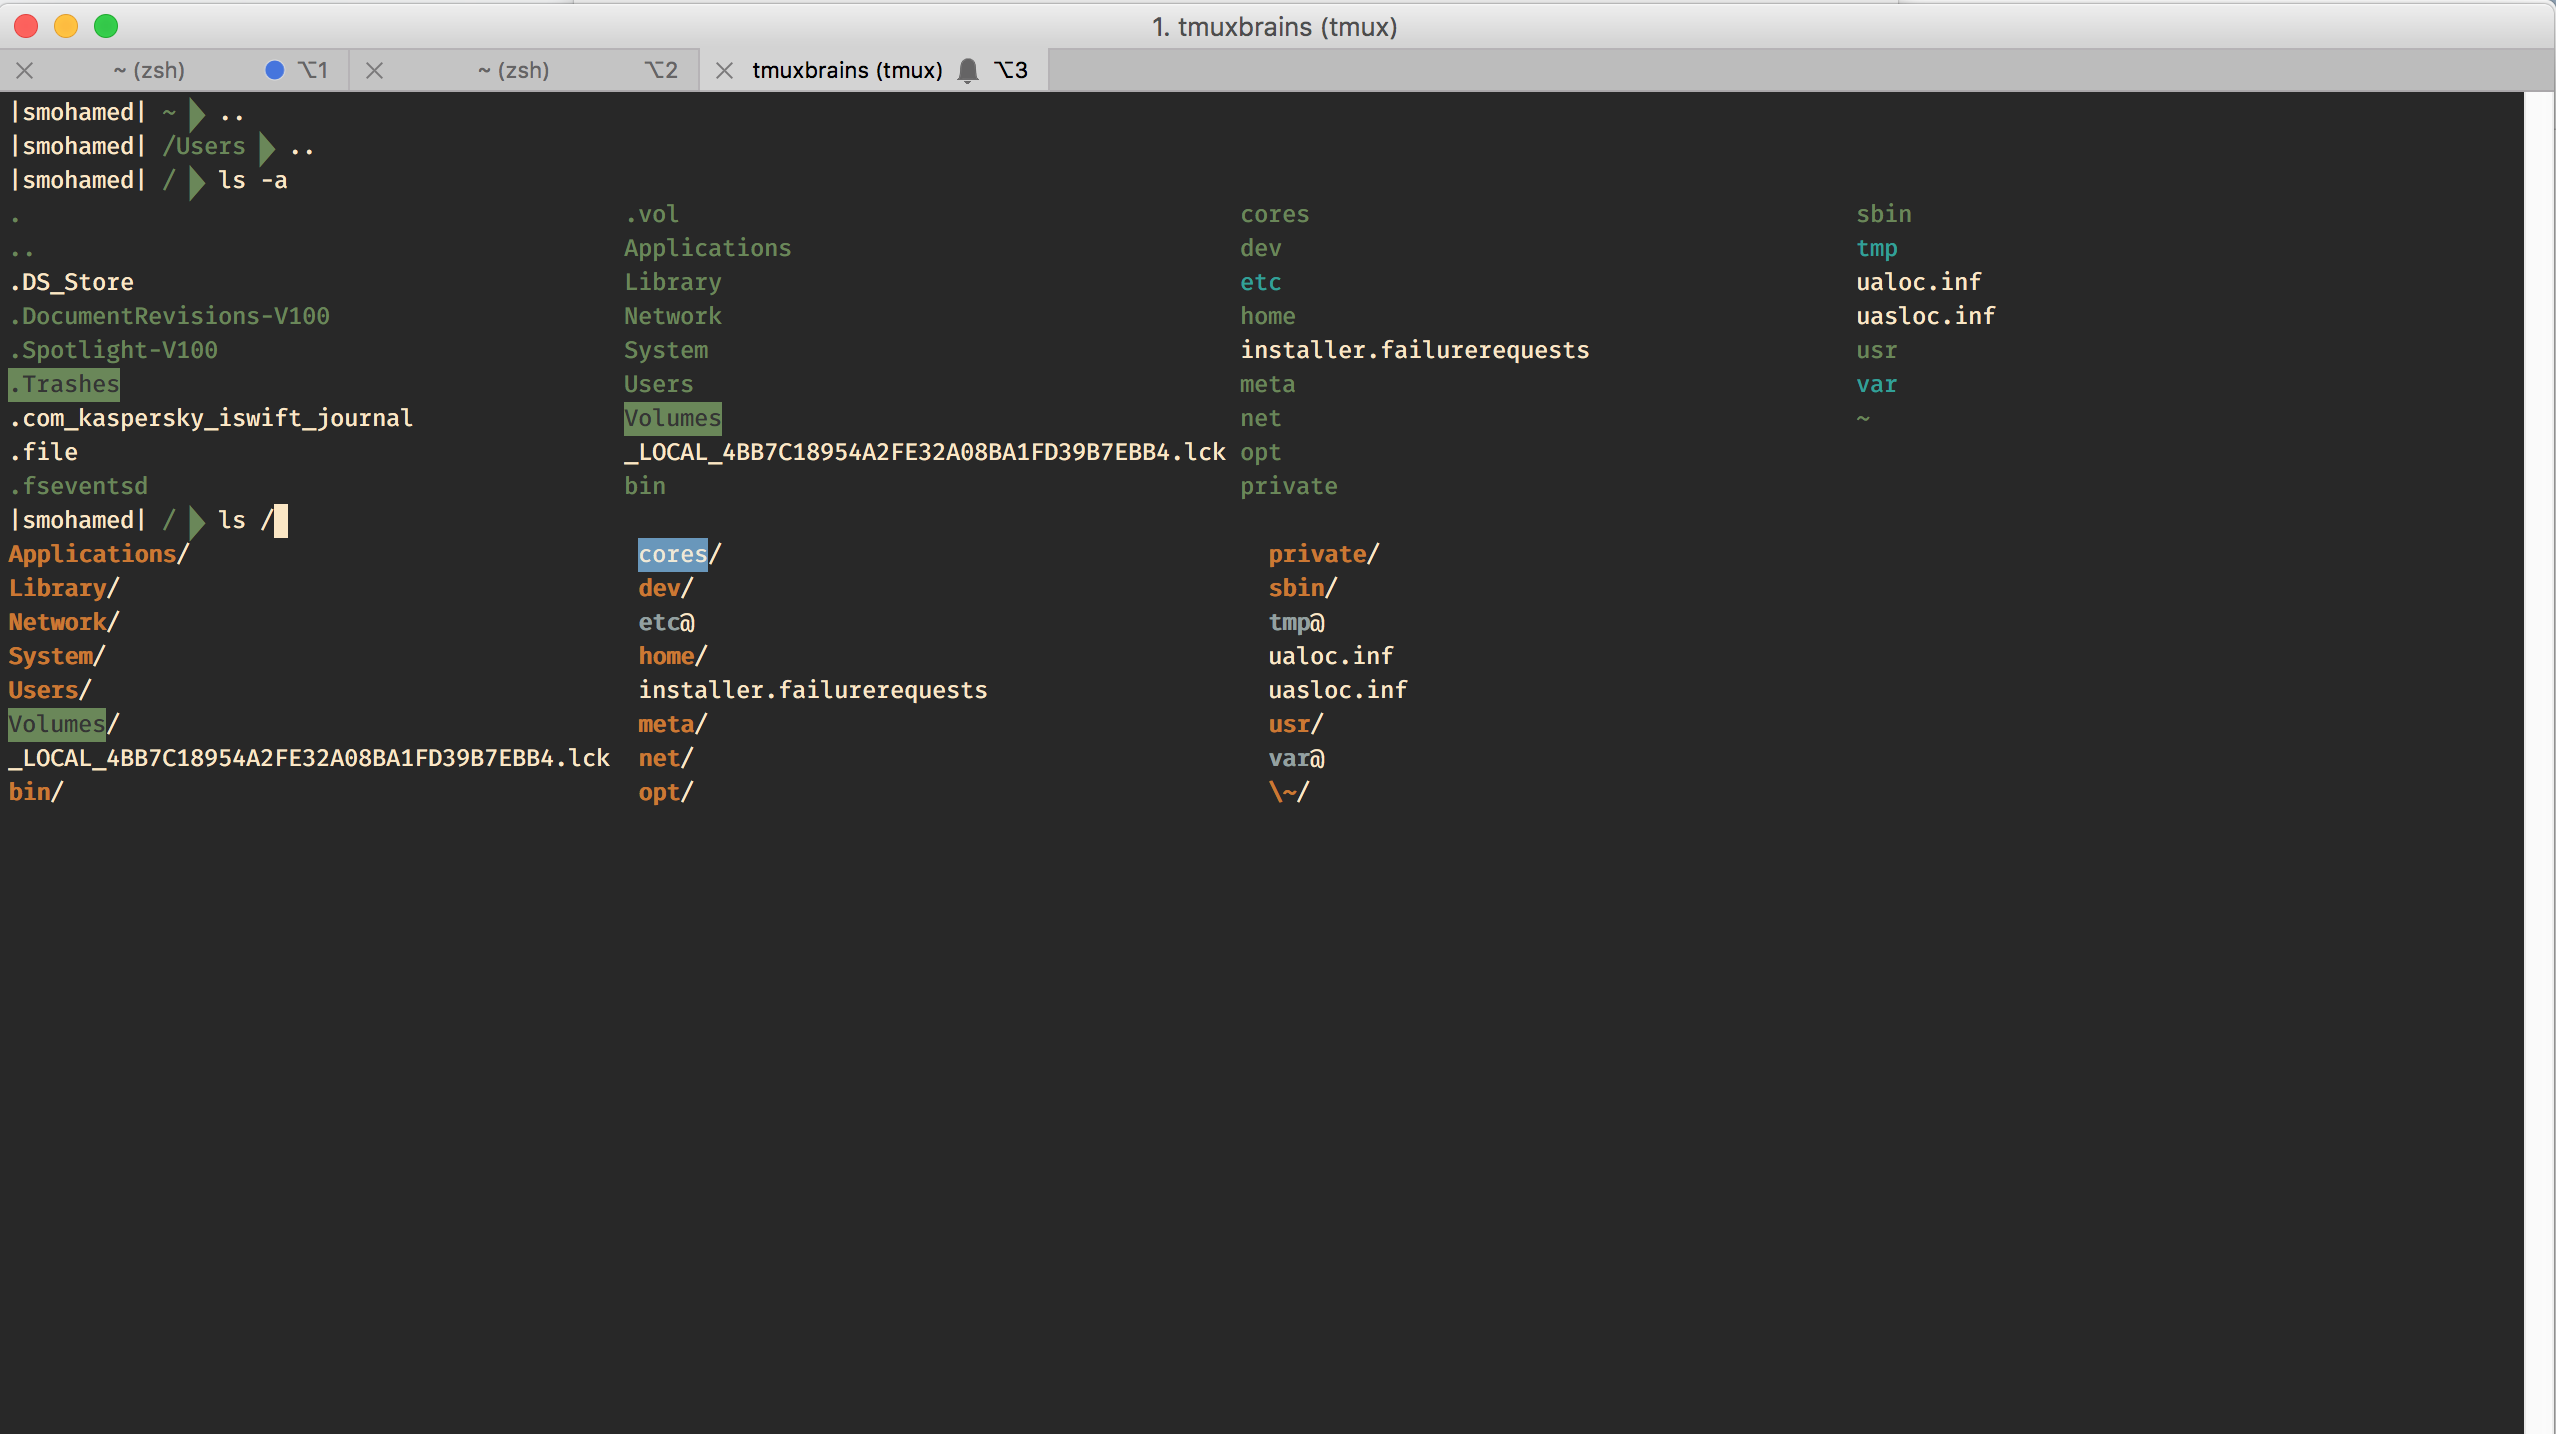Close the tmuxbrains tmux tab
This screenshot has width=2556, height=1434.
[724, 70]
